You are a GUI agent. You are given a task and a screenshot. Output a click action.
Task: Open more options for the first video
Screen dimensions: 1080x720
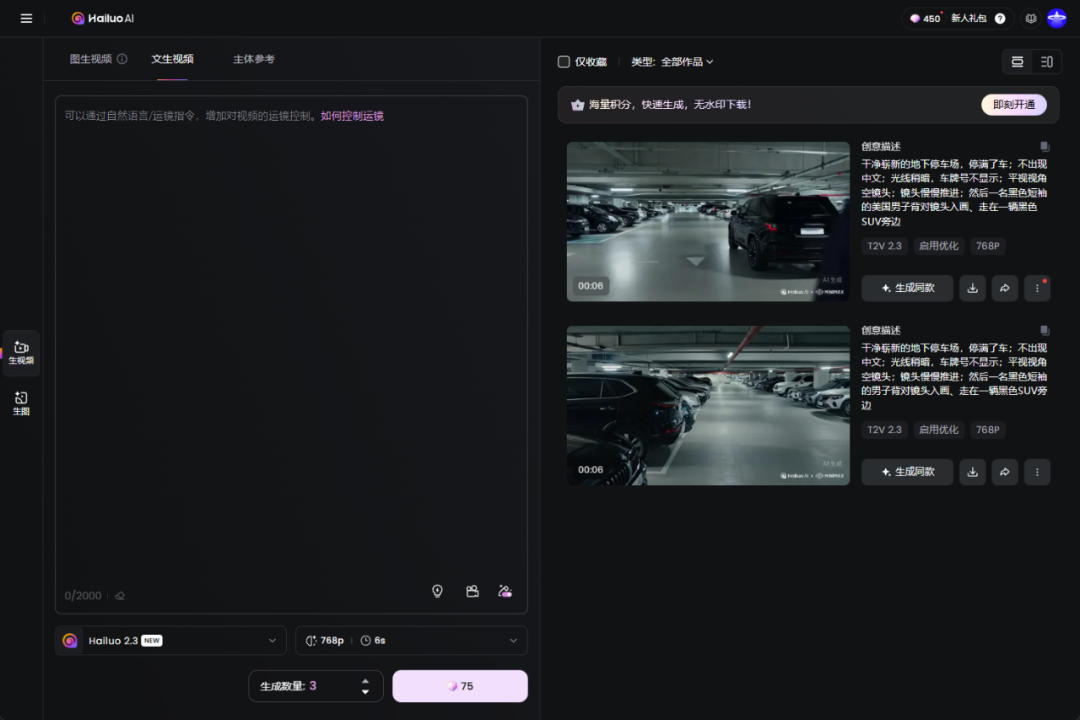pyautogui.click(x=1037, y=288)
